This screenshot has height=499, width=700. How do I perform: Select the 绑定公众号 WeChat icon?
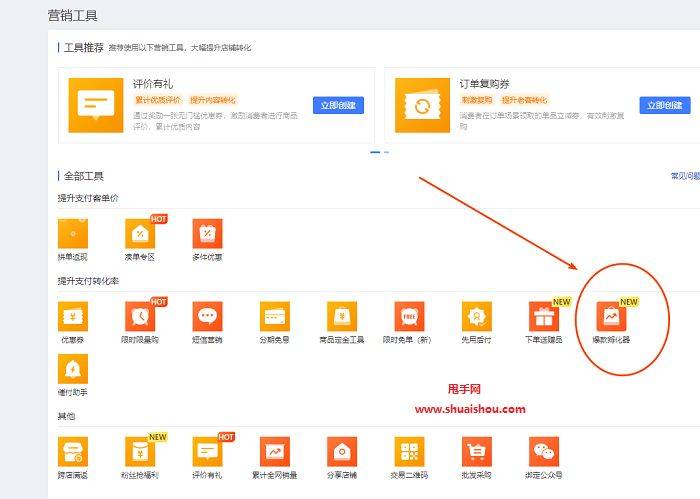pos(544,452)
